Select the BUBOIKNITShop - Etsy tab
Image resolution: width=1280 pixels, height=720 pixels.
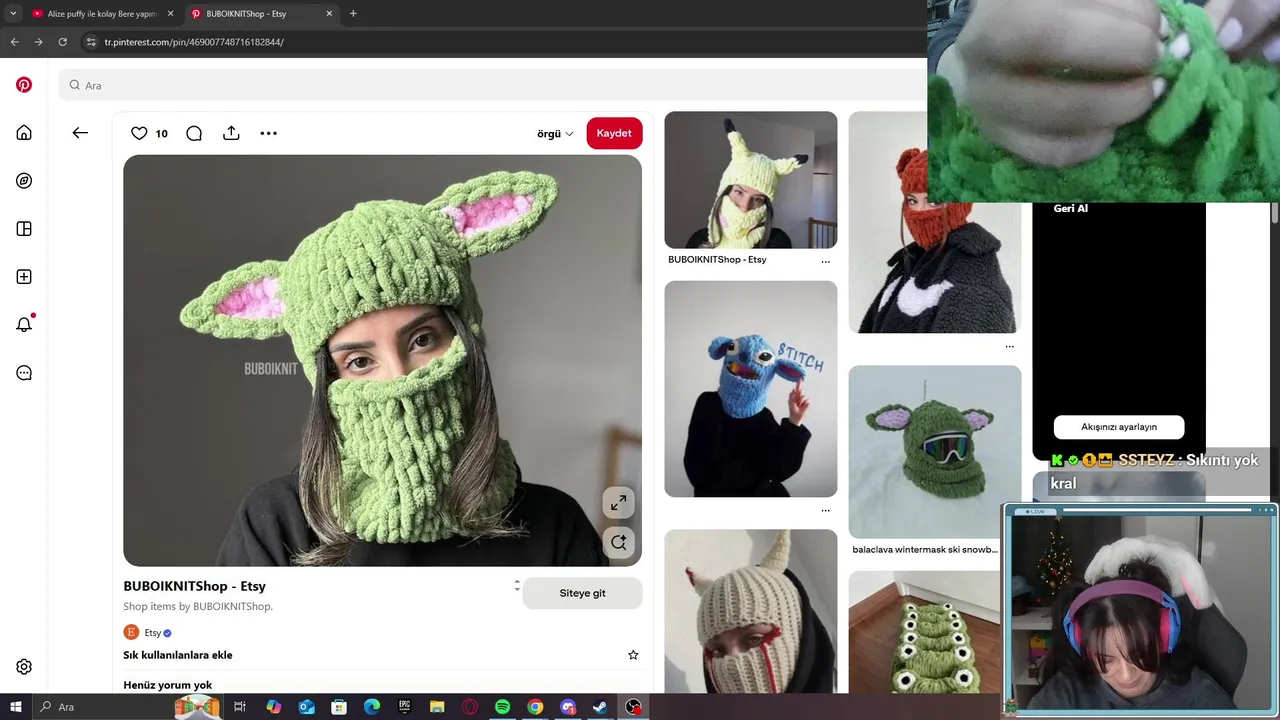[x=262, y=14]
